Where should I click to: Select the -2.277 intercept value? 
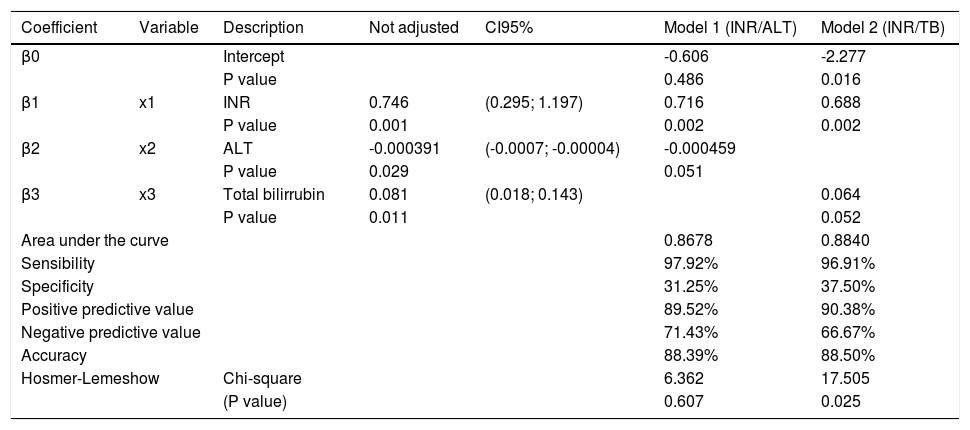coord(841,57)
